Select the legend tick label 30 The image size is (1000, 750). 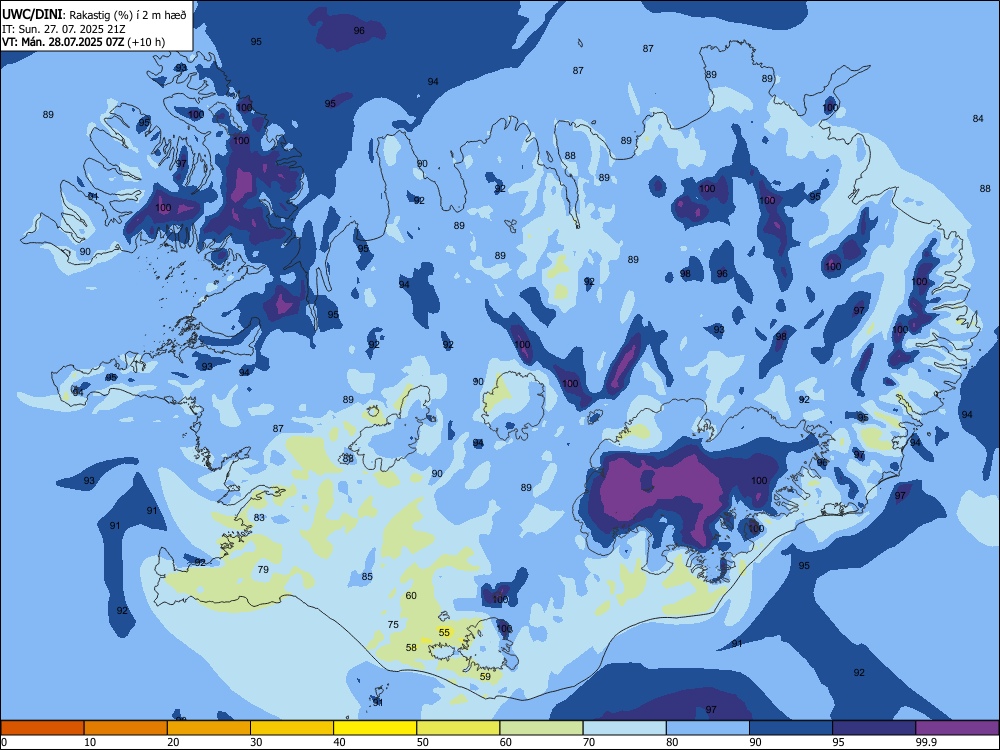(x=256, y=742)
